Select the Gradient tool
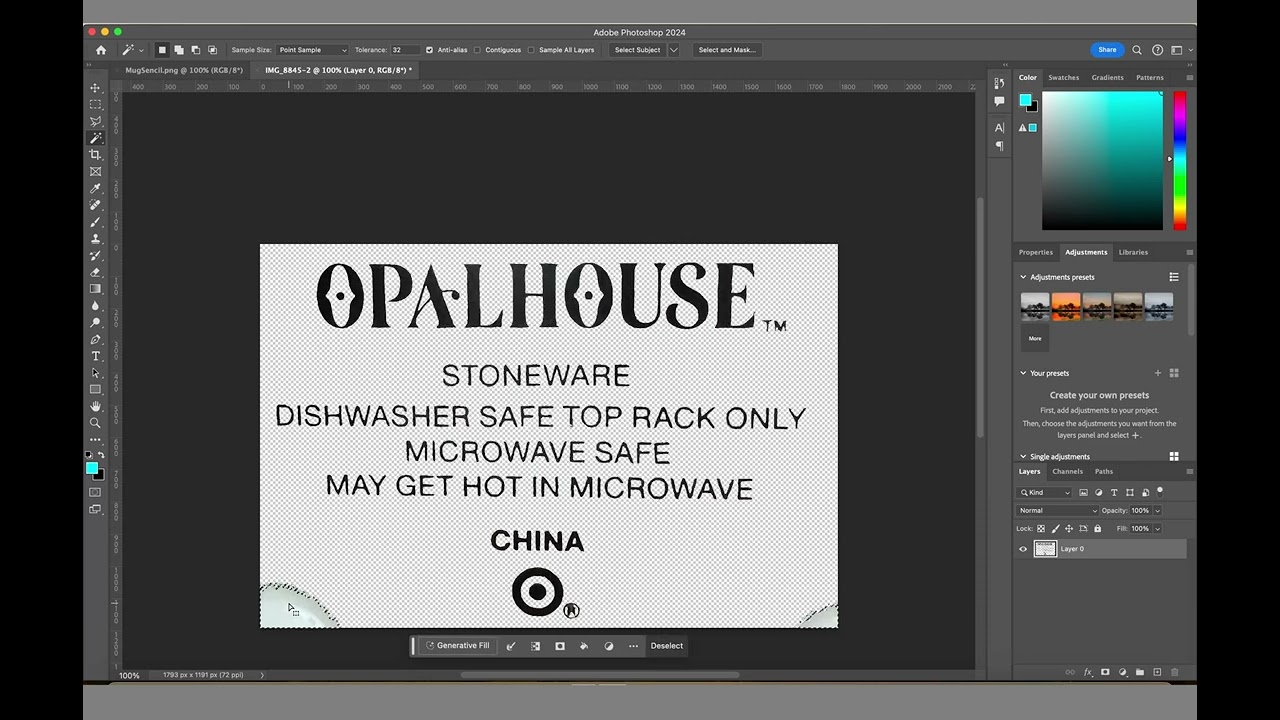The width and height of the screenshot is (1280, 720). click(96, 289)
